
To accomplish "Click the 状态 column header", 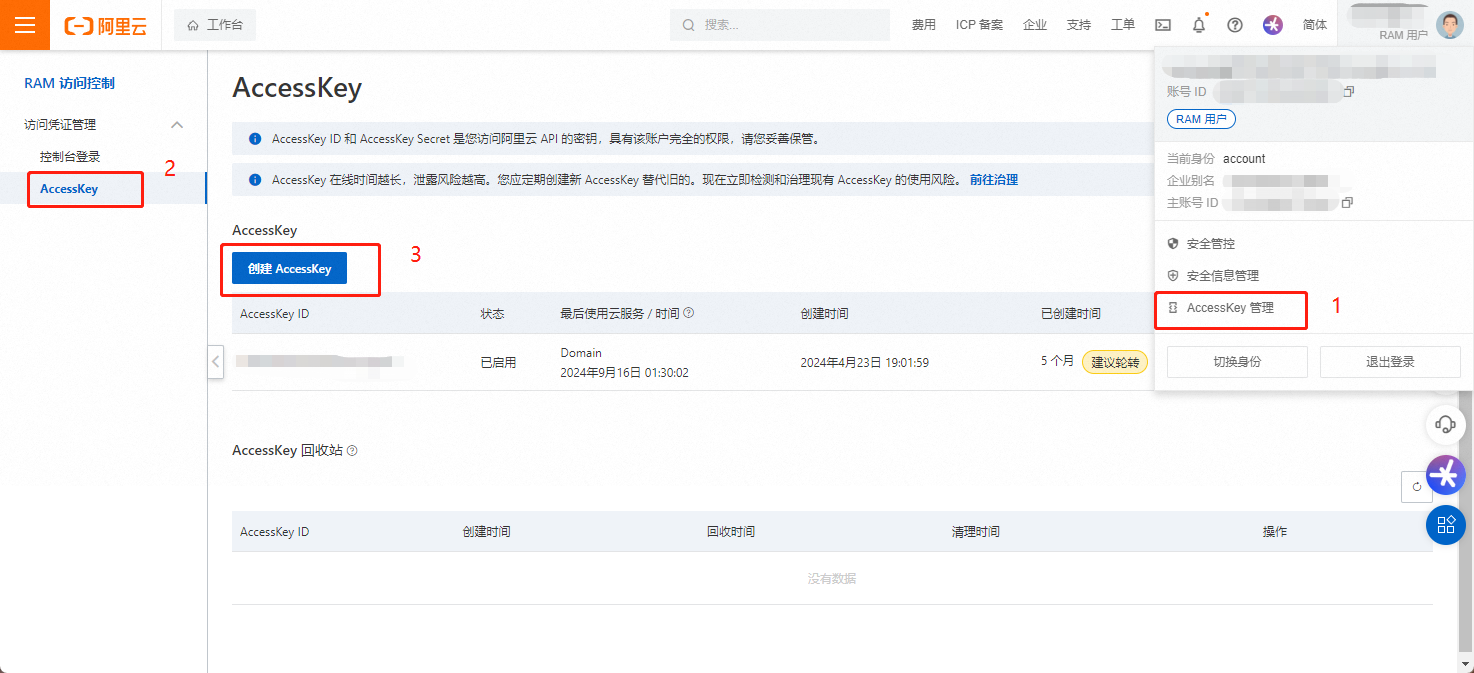I will 492,314.
